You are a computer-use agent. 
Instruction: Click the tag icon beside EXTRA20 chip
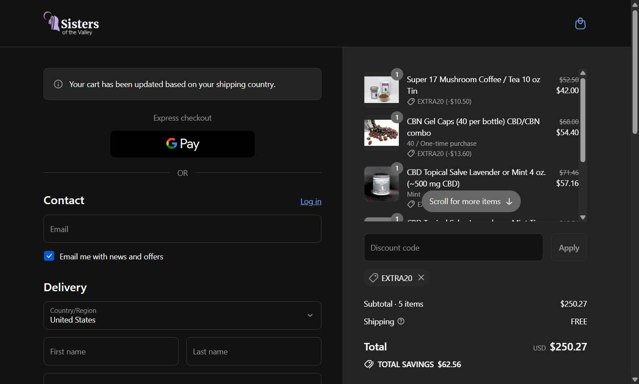click(373, 278)
